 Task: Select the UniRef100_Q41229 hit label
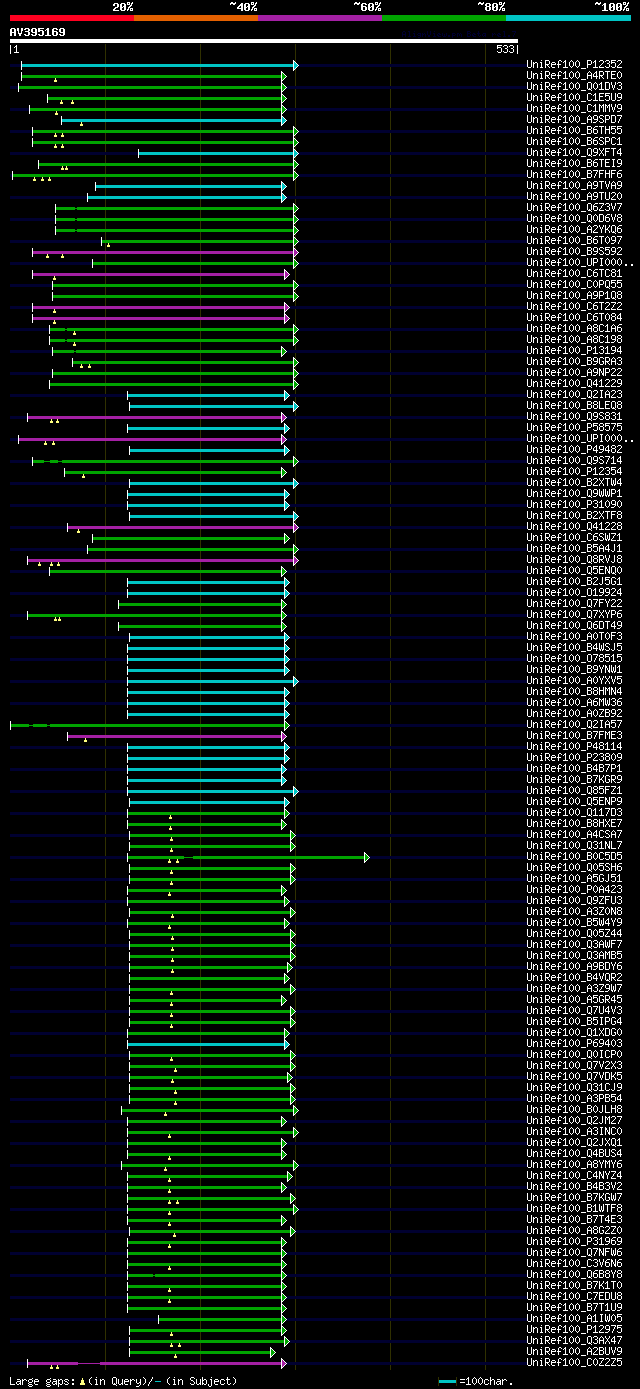click(x=574, y=384)
